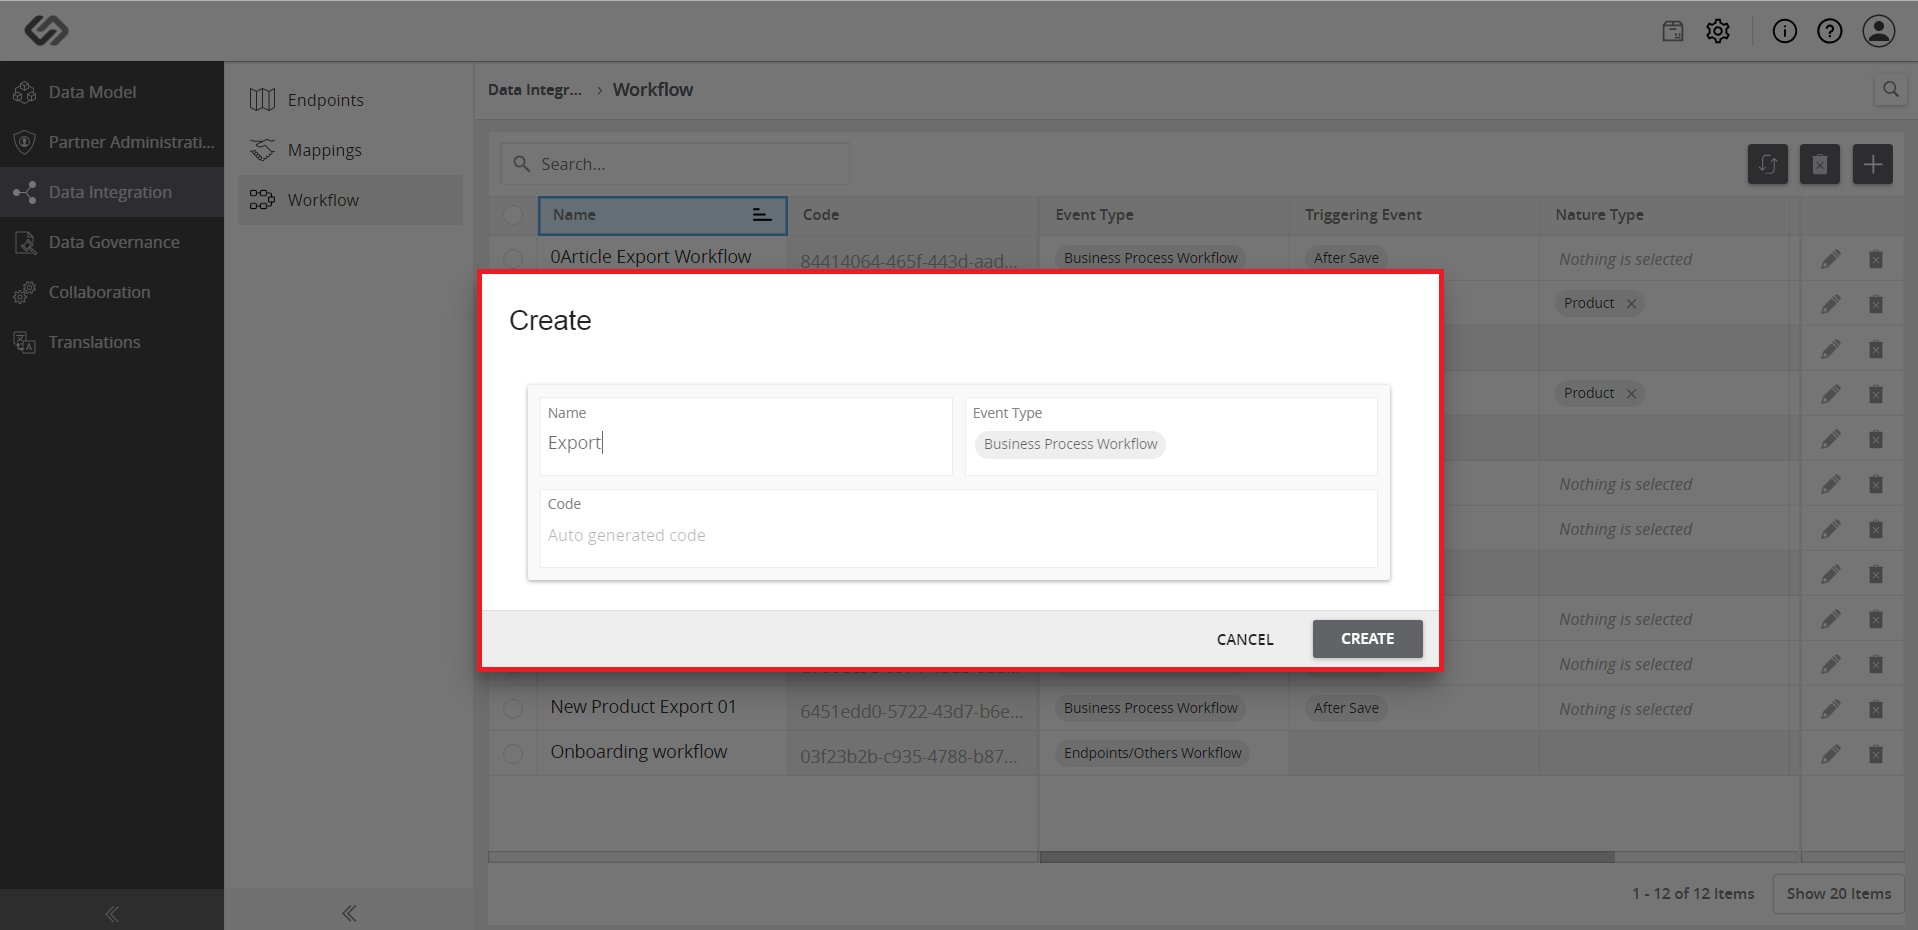This screenshot has height=930, width=1918.
Task: Click the horizontal scrollbar under the table
Action: tap(1327, 857)
